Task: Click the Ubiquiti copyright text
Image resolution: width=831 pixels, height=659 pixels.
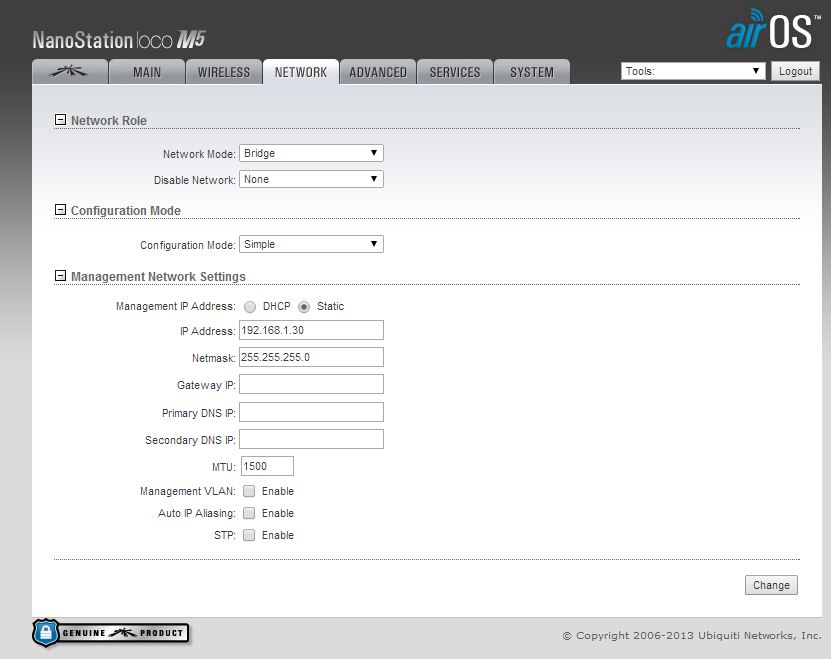Action: coord(692,635)
